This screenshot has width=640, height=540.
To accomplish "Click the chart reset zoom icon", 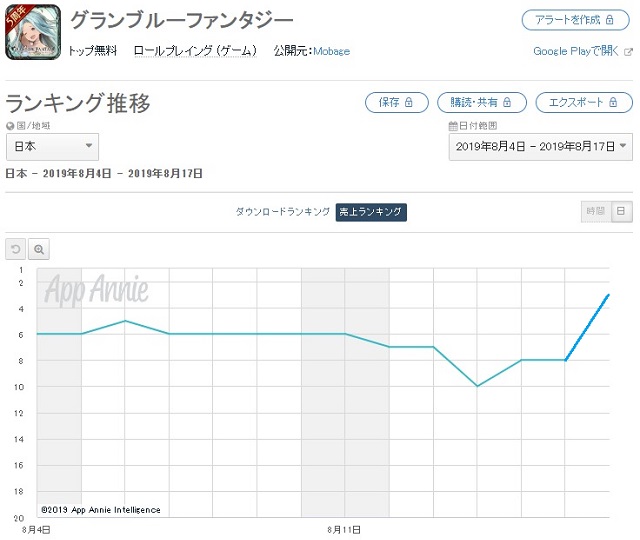I will tap(16, 249).
